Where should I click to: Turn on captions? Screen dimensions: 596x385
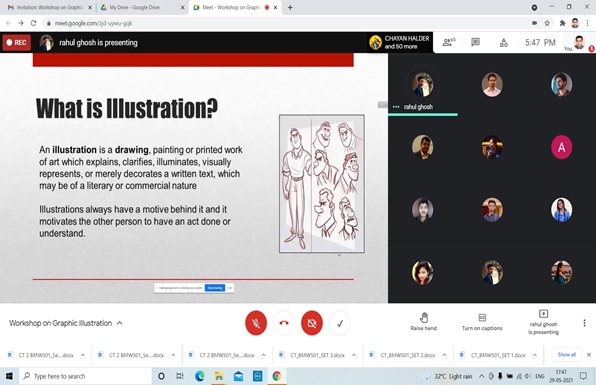tap(482, 322)
